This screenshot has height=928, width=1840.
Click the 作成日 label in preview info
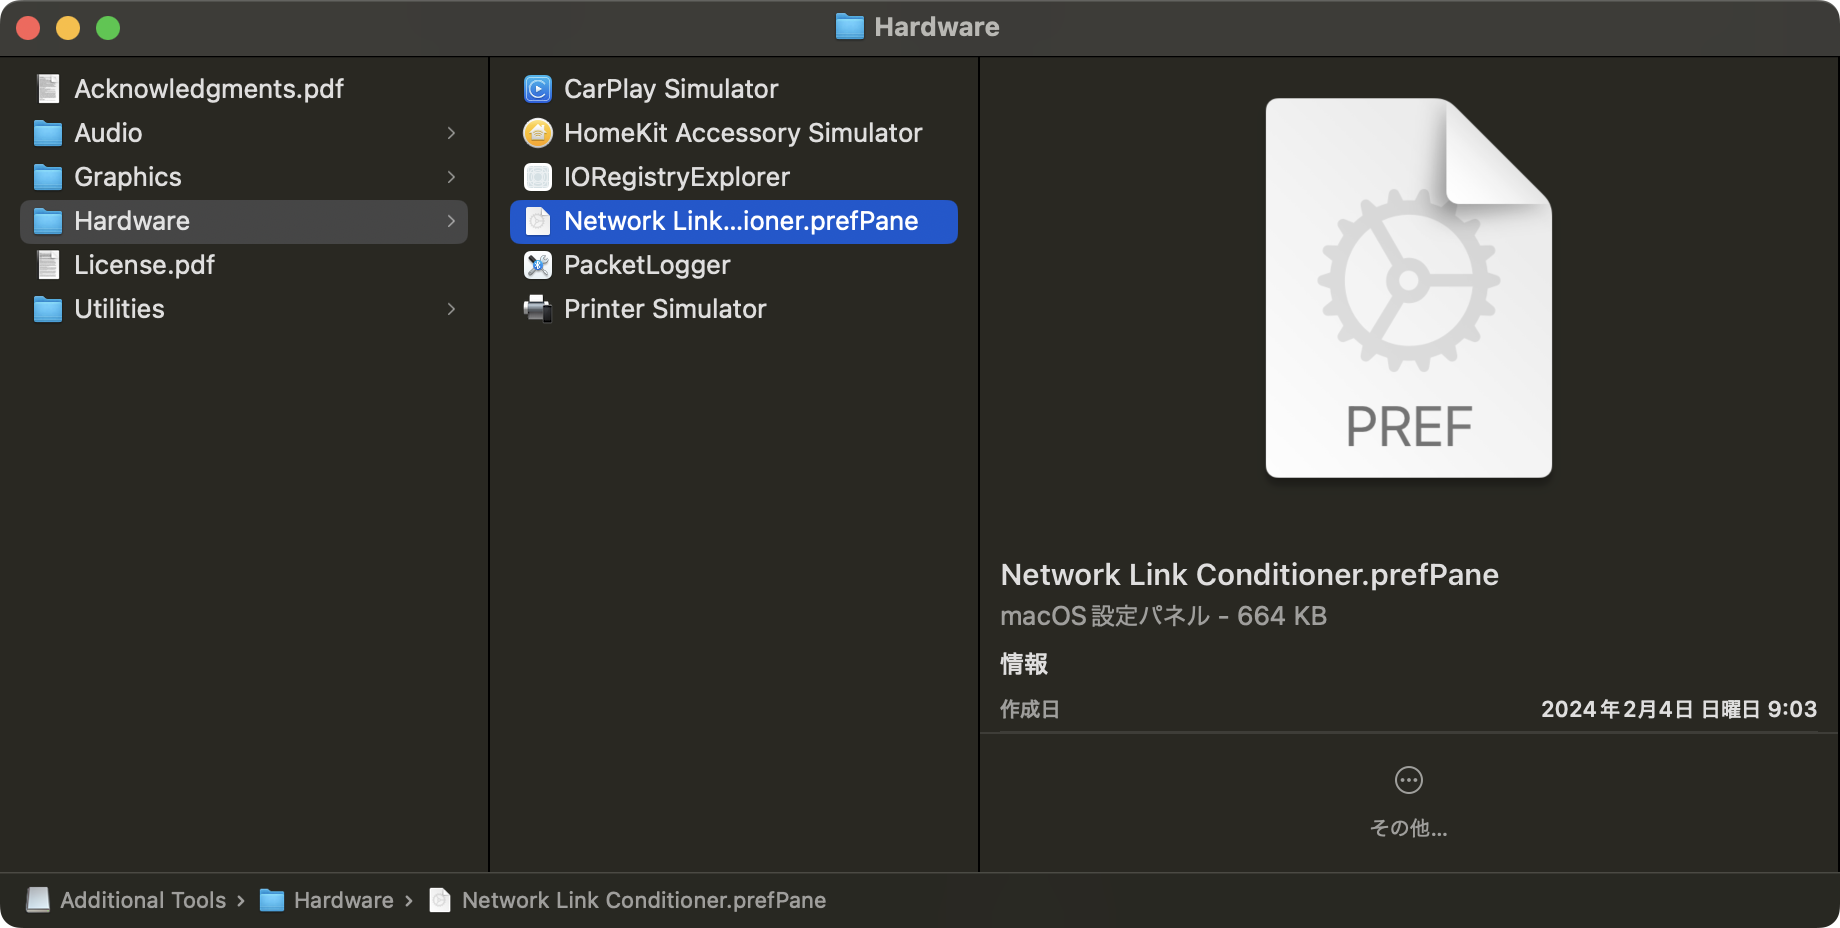point(1030,709)
